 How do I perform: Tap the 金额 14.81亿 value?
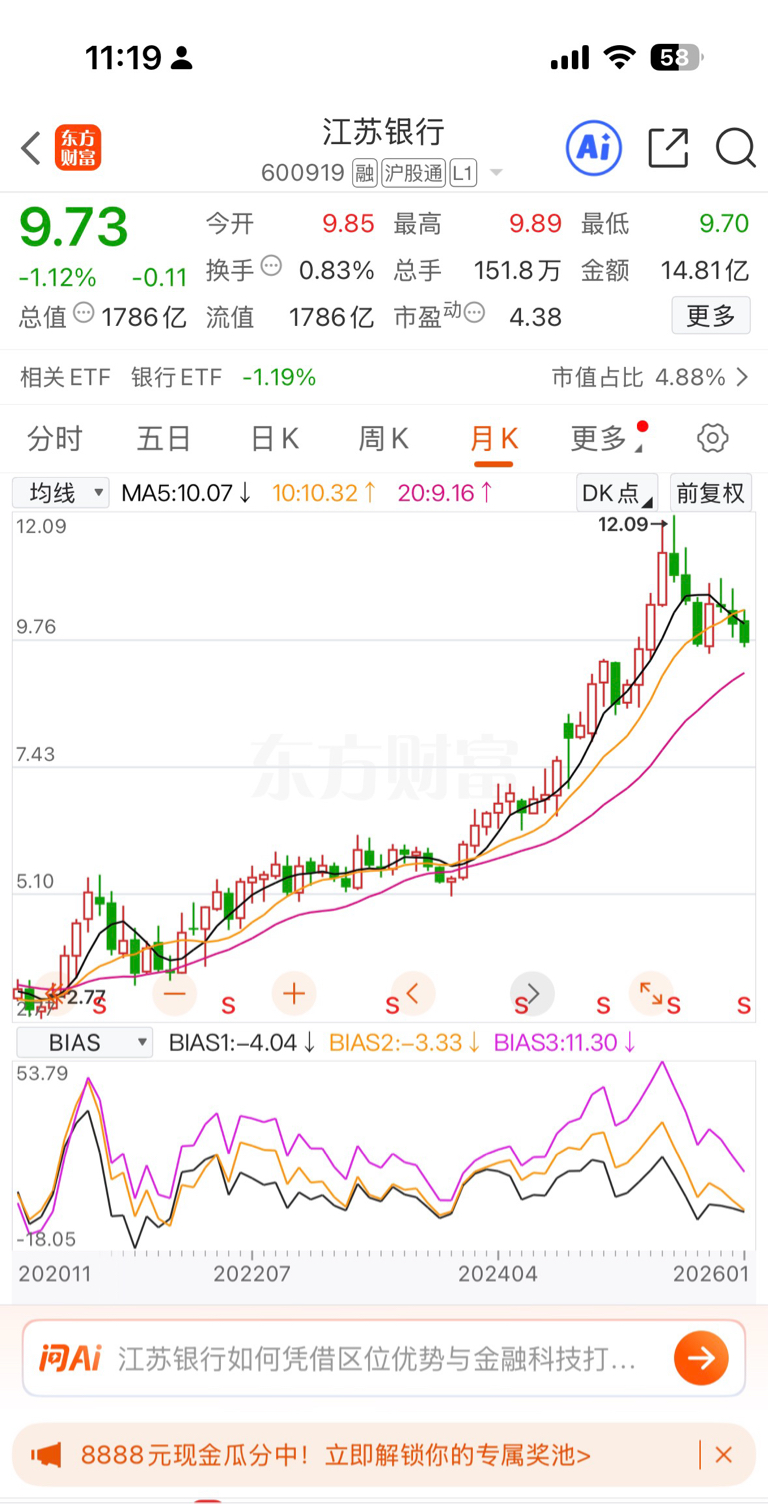(x=704, y=270)
